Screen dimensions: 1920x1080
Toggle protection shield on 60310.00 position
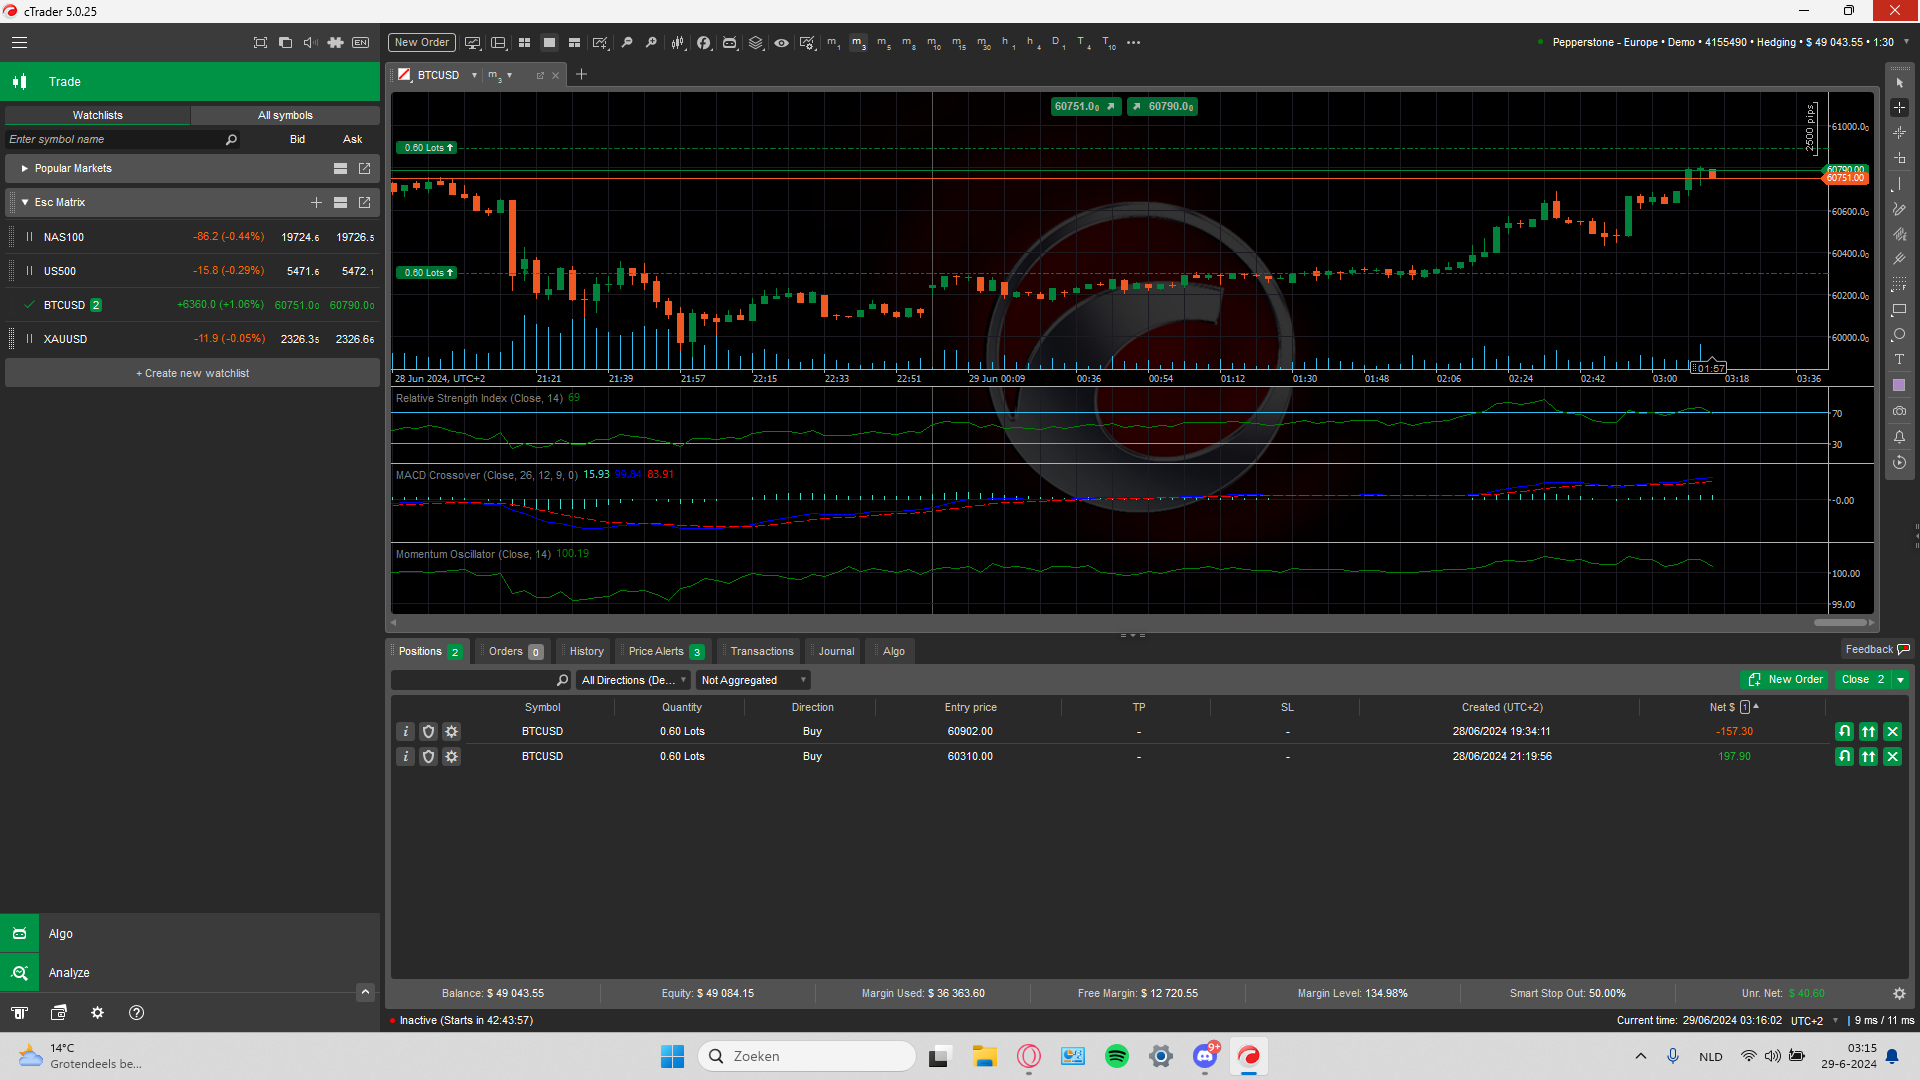tap(428, 757)
